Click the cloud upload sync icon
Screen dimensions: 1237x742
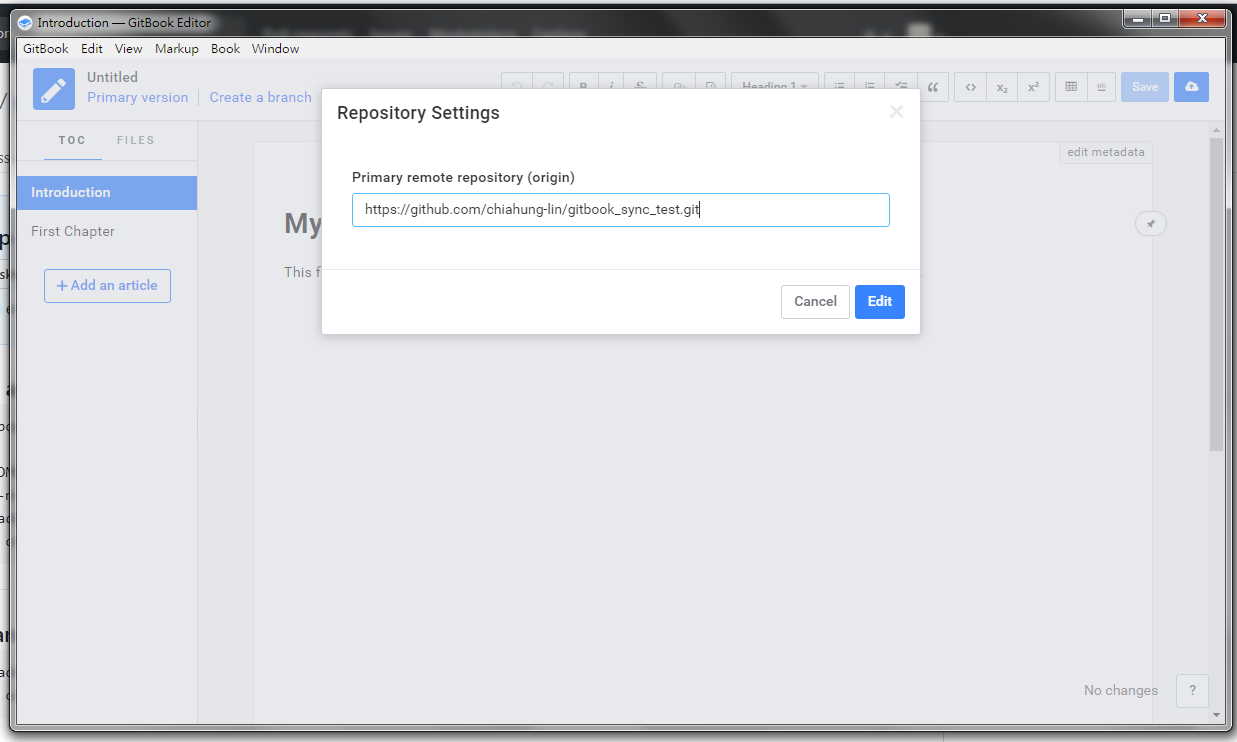click(1191, 87)
